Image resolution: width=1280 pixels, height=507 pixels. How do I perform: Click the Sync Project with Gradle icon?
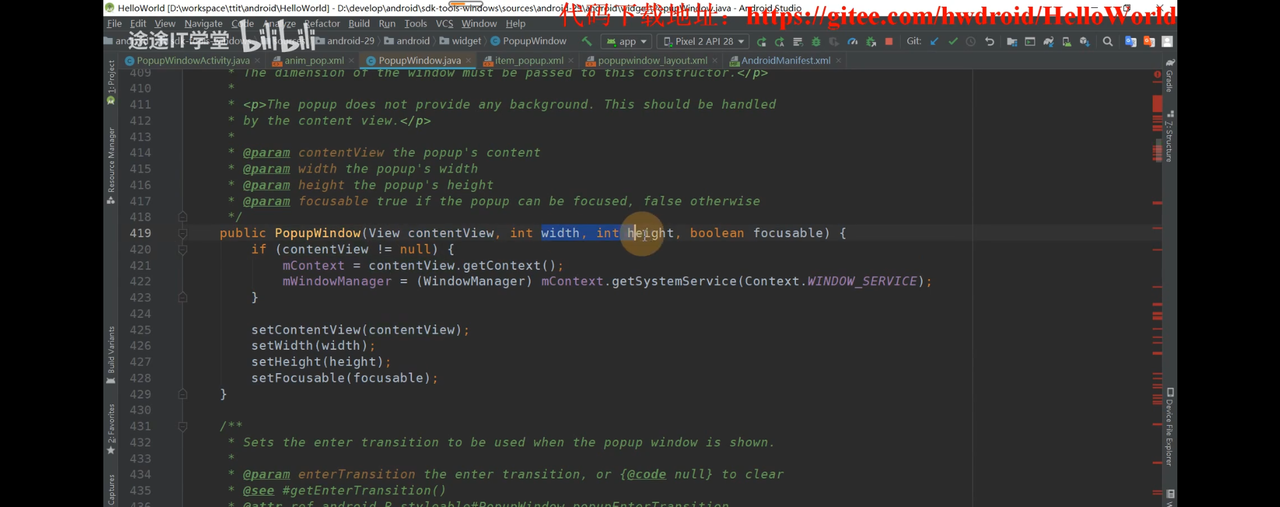[x=1049, y=42]
